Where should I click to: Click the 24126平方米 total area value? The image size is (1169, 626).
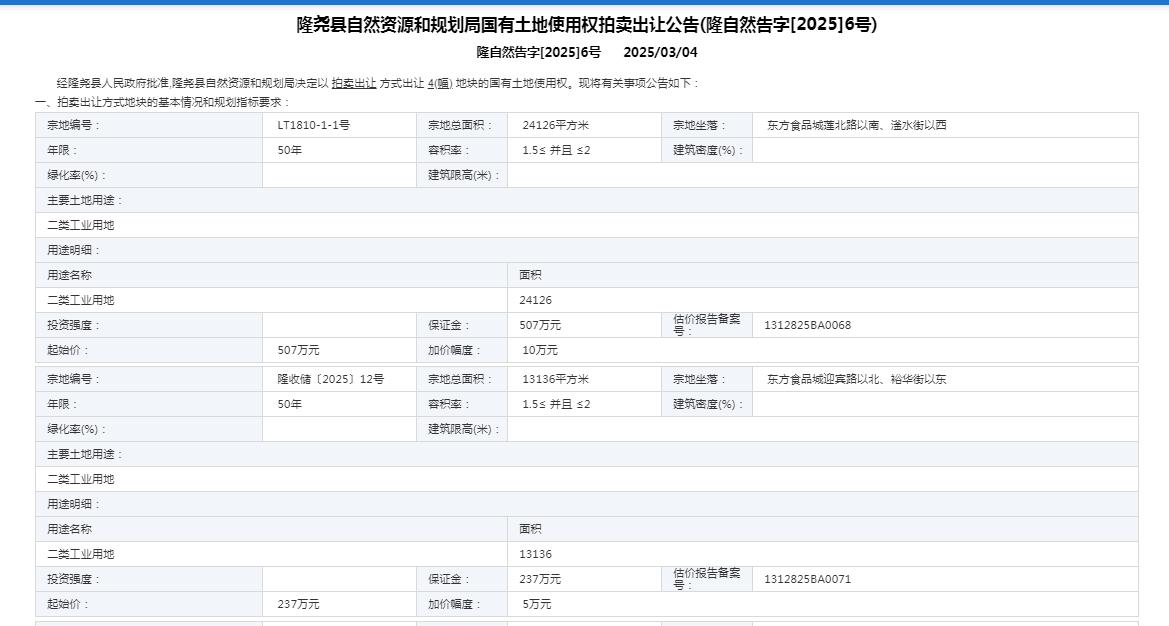(x=555, y=126)
